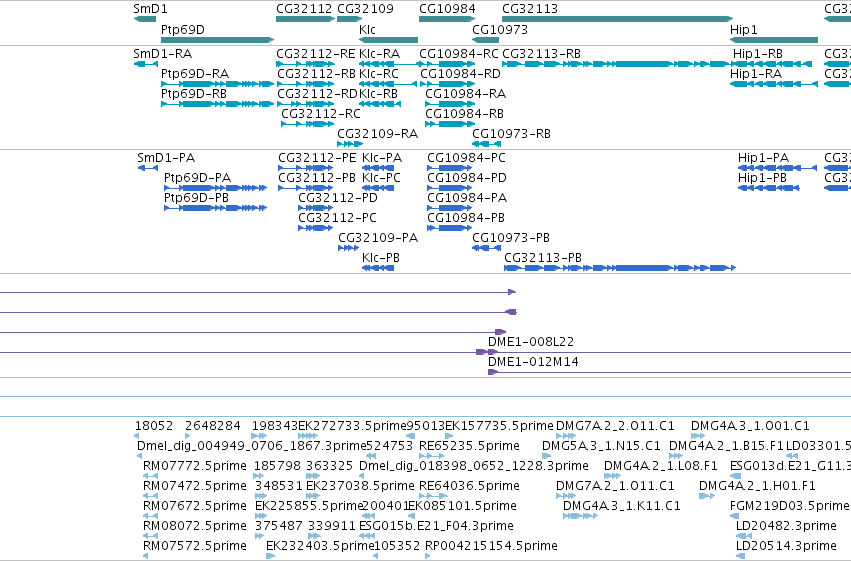Click protein Ptp69D-PA
This screenshot has width=851, height=561.
coord(197,178)
